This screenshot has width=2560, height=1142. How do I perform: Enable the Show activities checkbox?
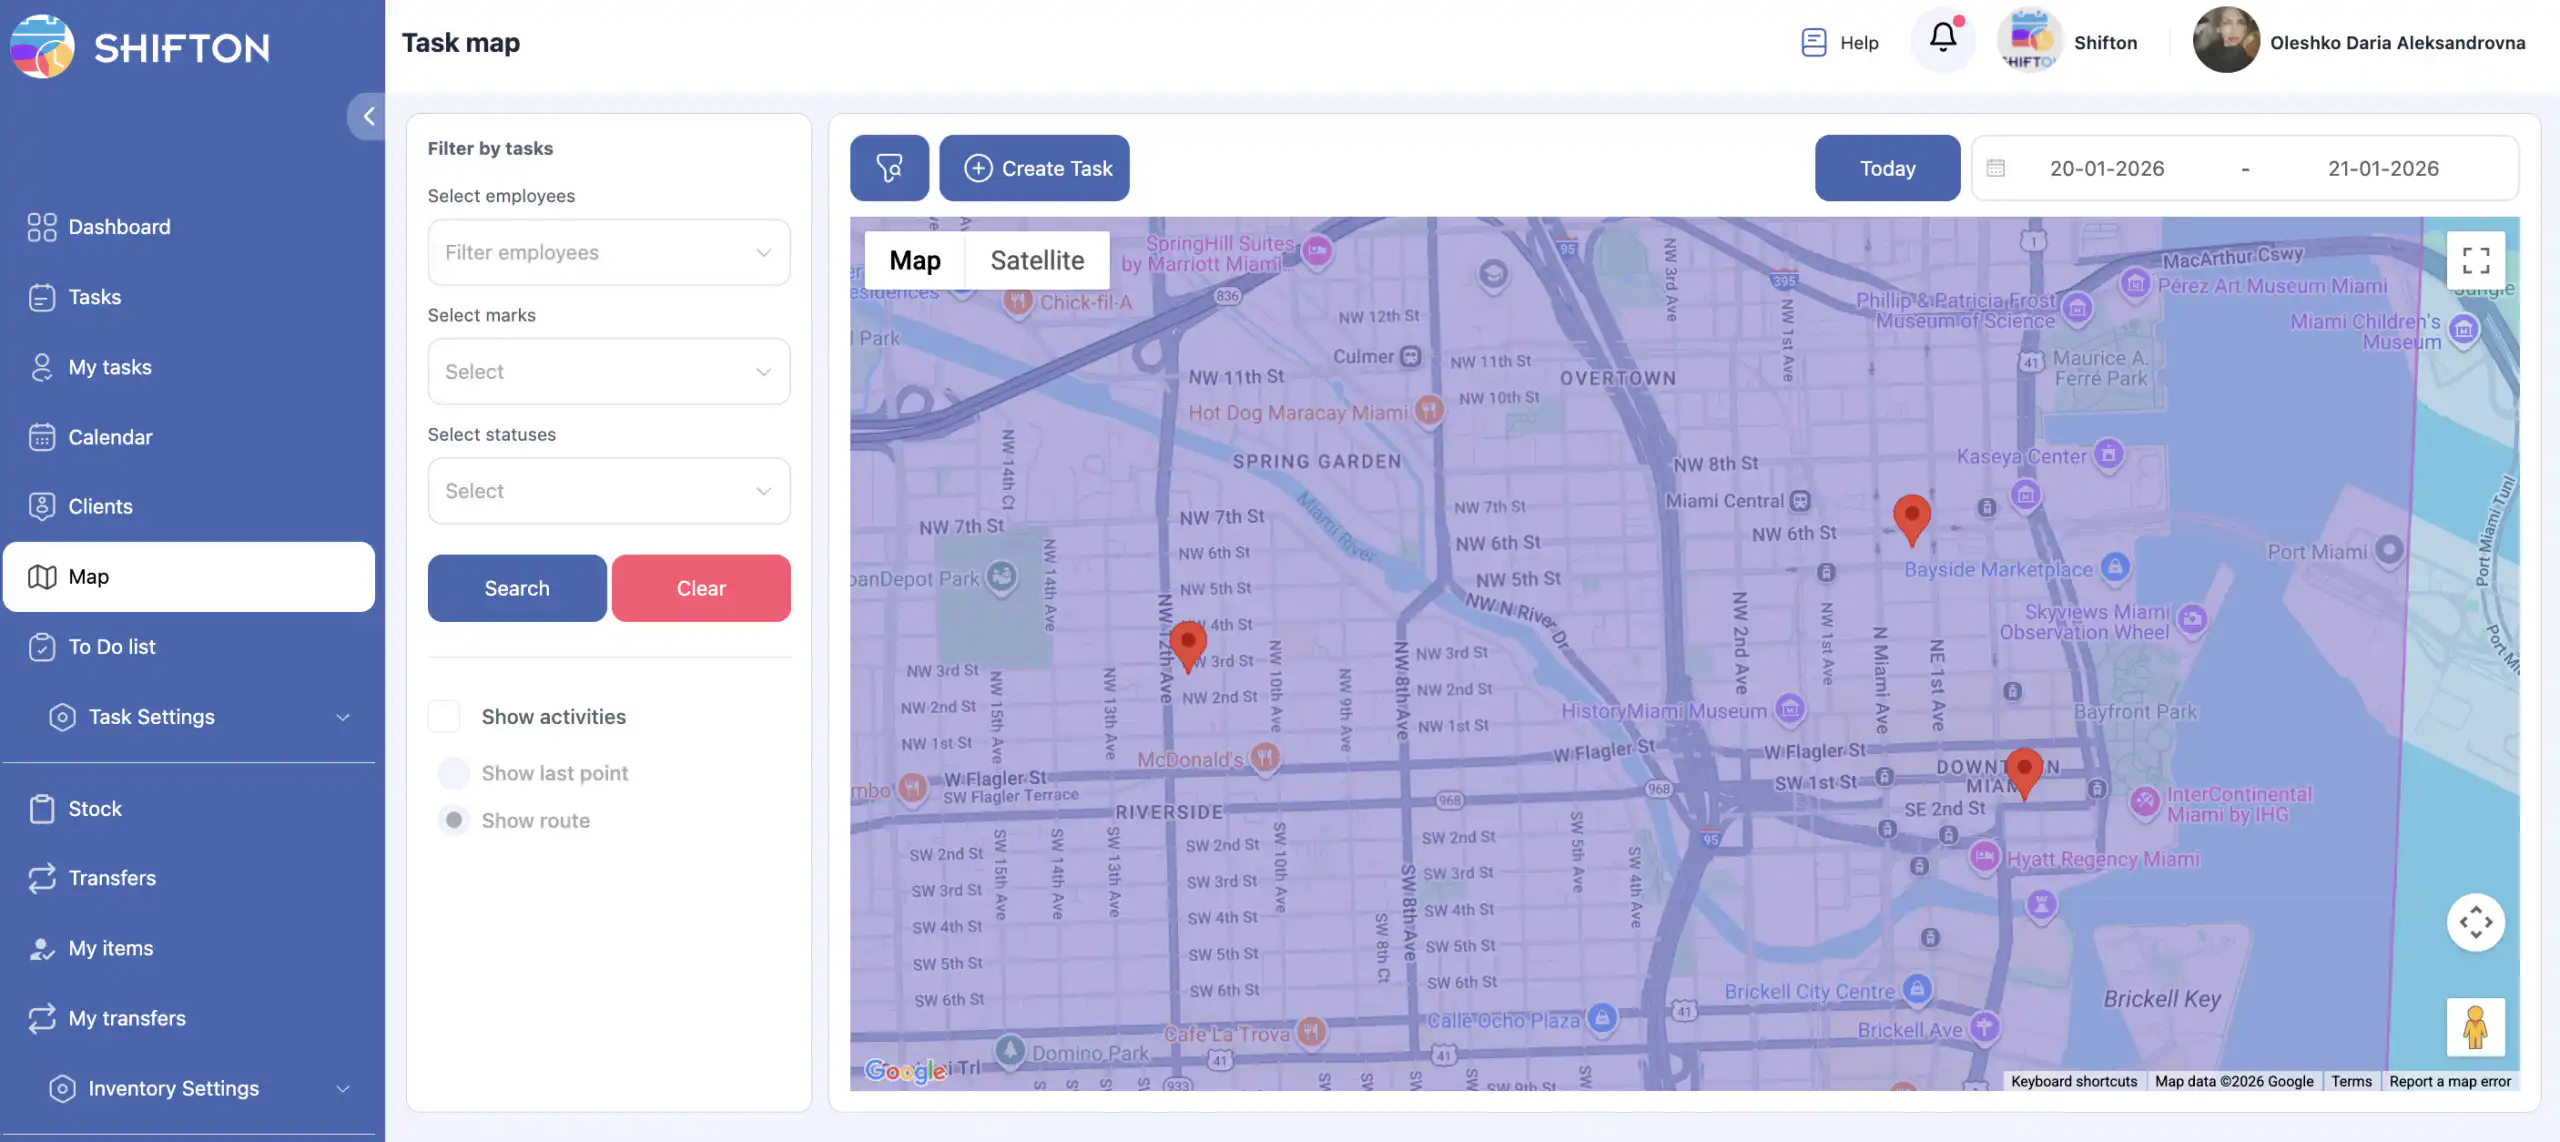click(444, 716)
